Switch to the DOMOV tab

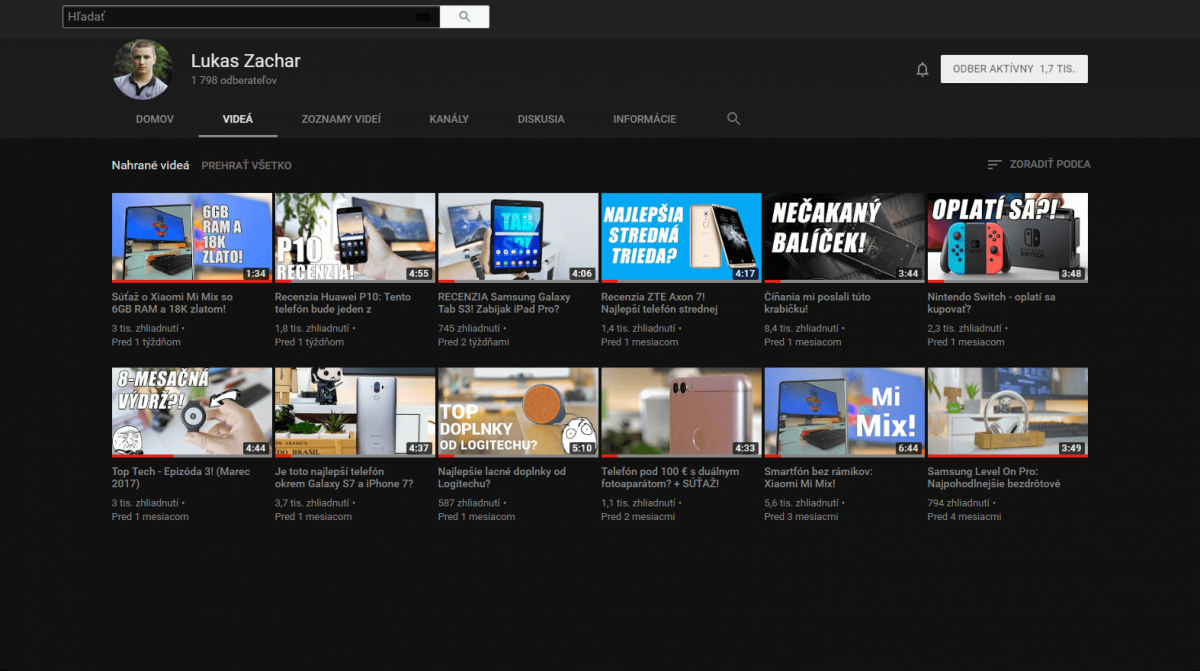click(155, 119)
